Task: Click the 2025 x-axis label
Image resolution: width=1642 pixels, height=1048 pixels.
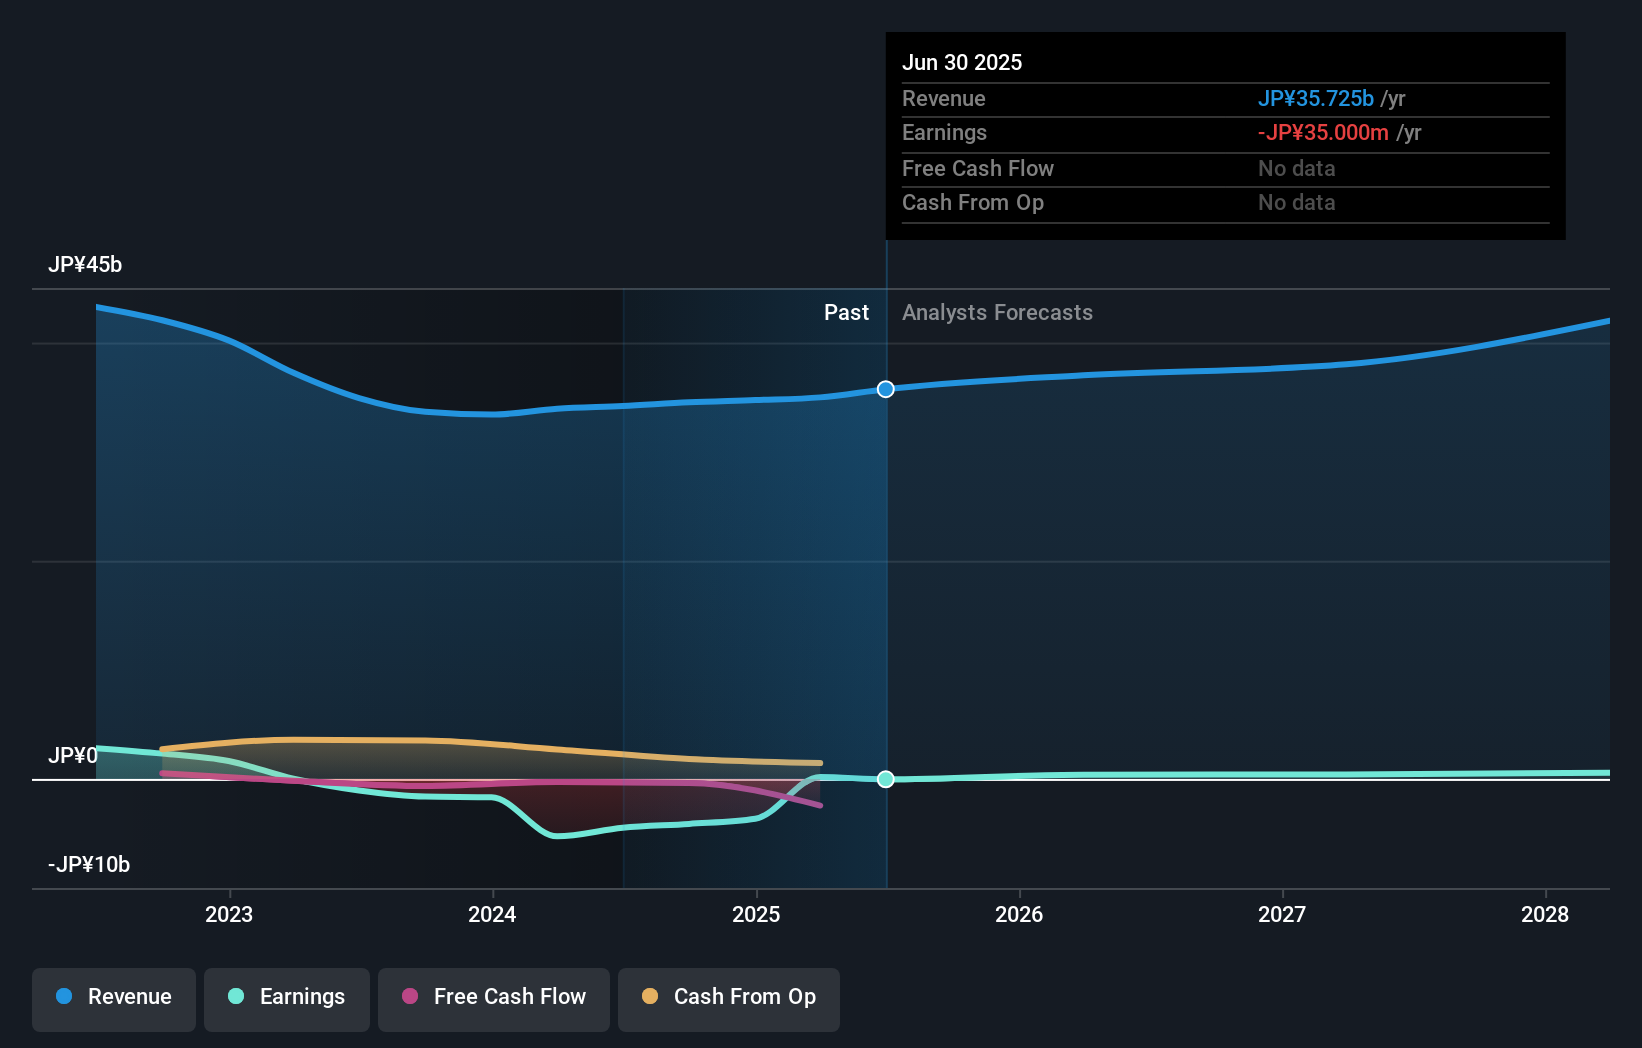Action: [756, 914]
